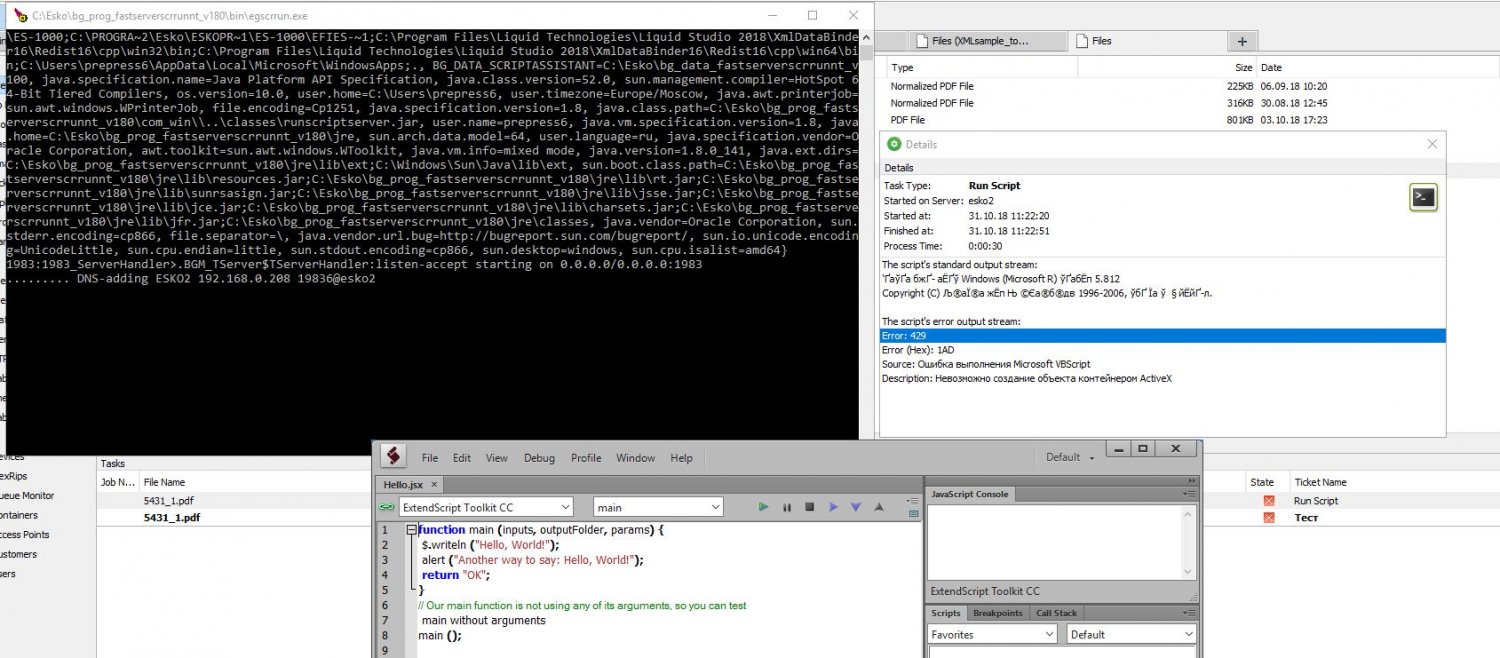Click the green Details gear icon
The height and width of the screenshot is (658, 1500).
coord(894,144)
